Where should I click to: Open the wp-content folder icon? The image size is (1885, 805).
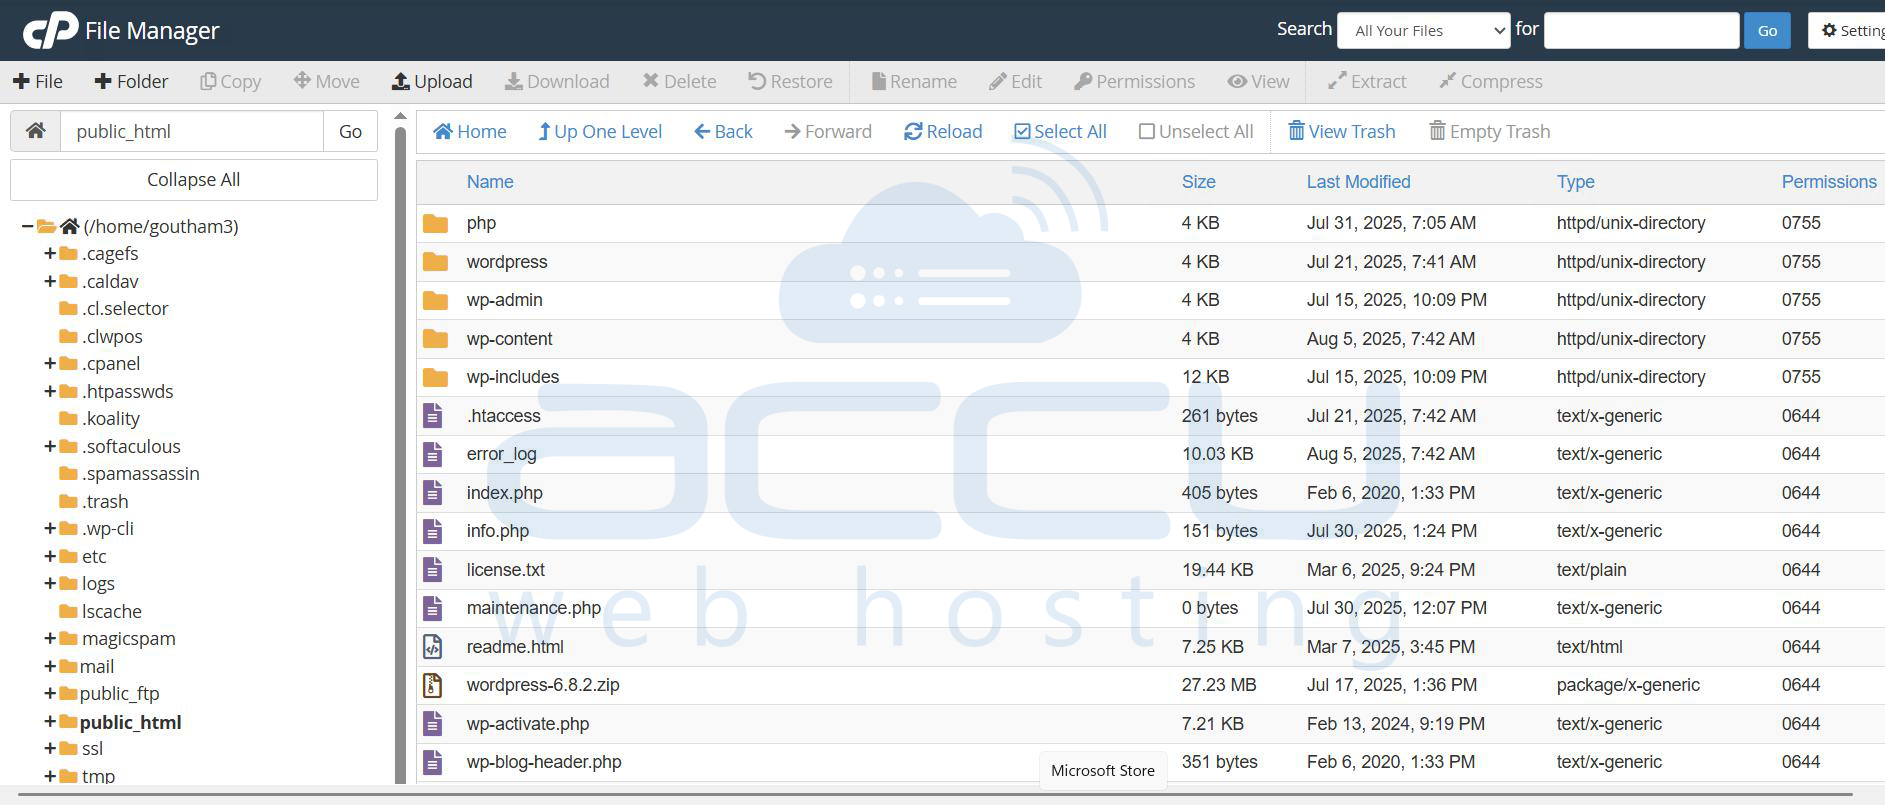[435, 339]
